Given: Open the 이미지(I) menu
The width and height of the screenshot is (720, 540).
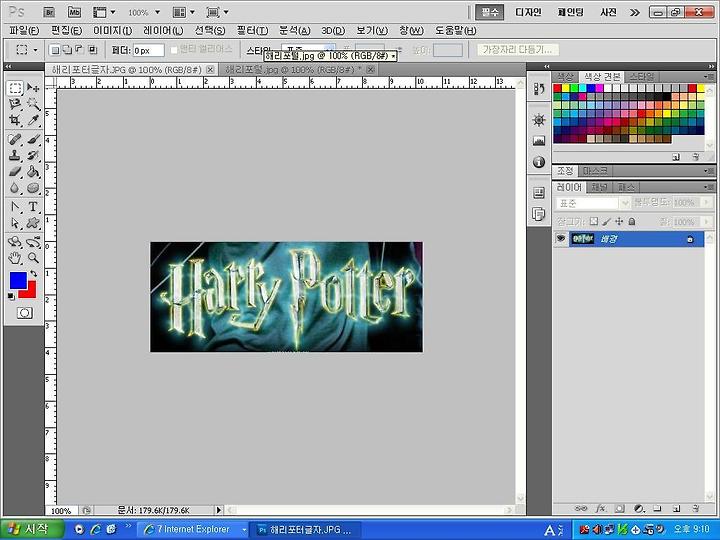Looking at the screenshot, I should [x=112, y=31].
